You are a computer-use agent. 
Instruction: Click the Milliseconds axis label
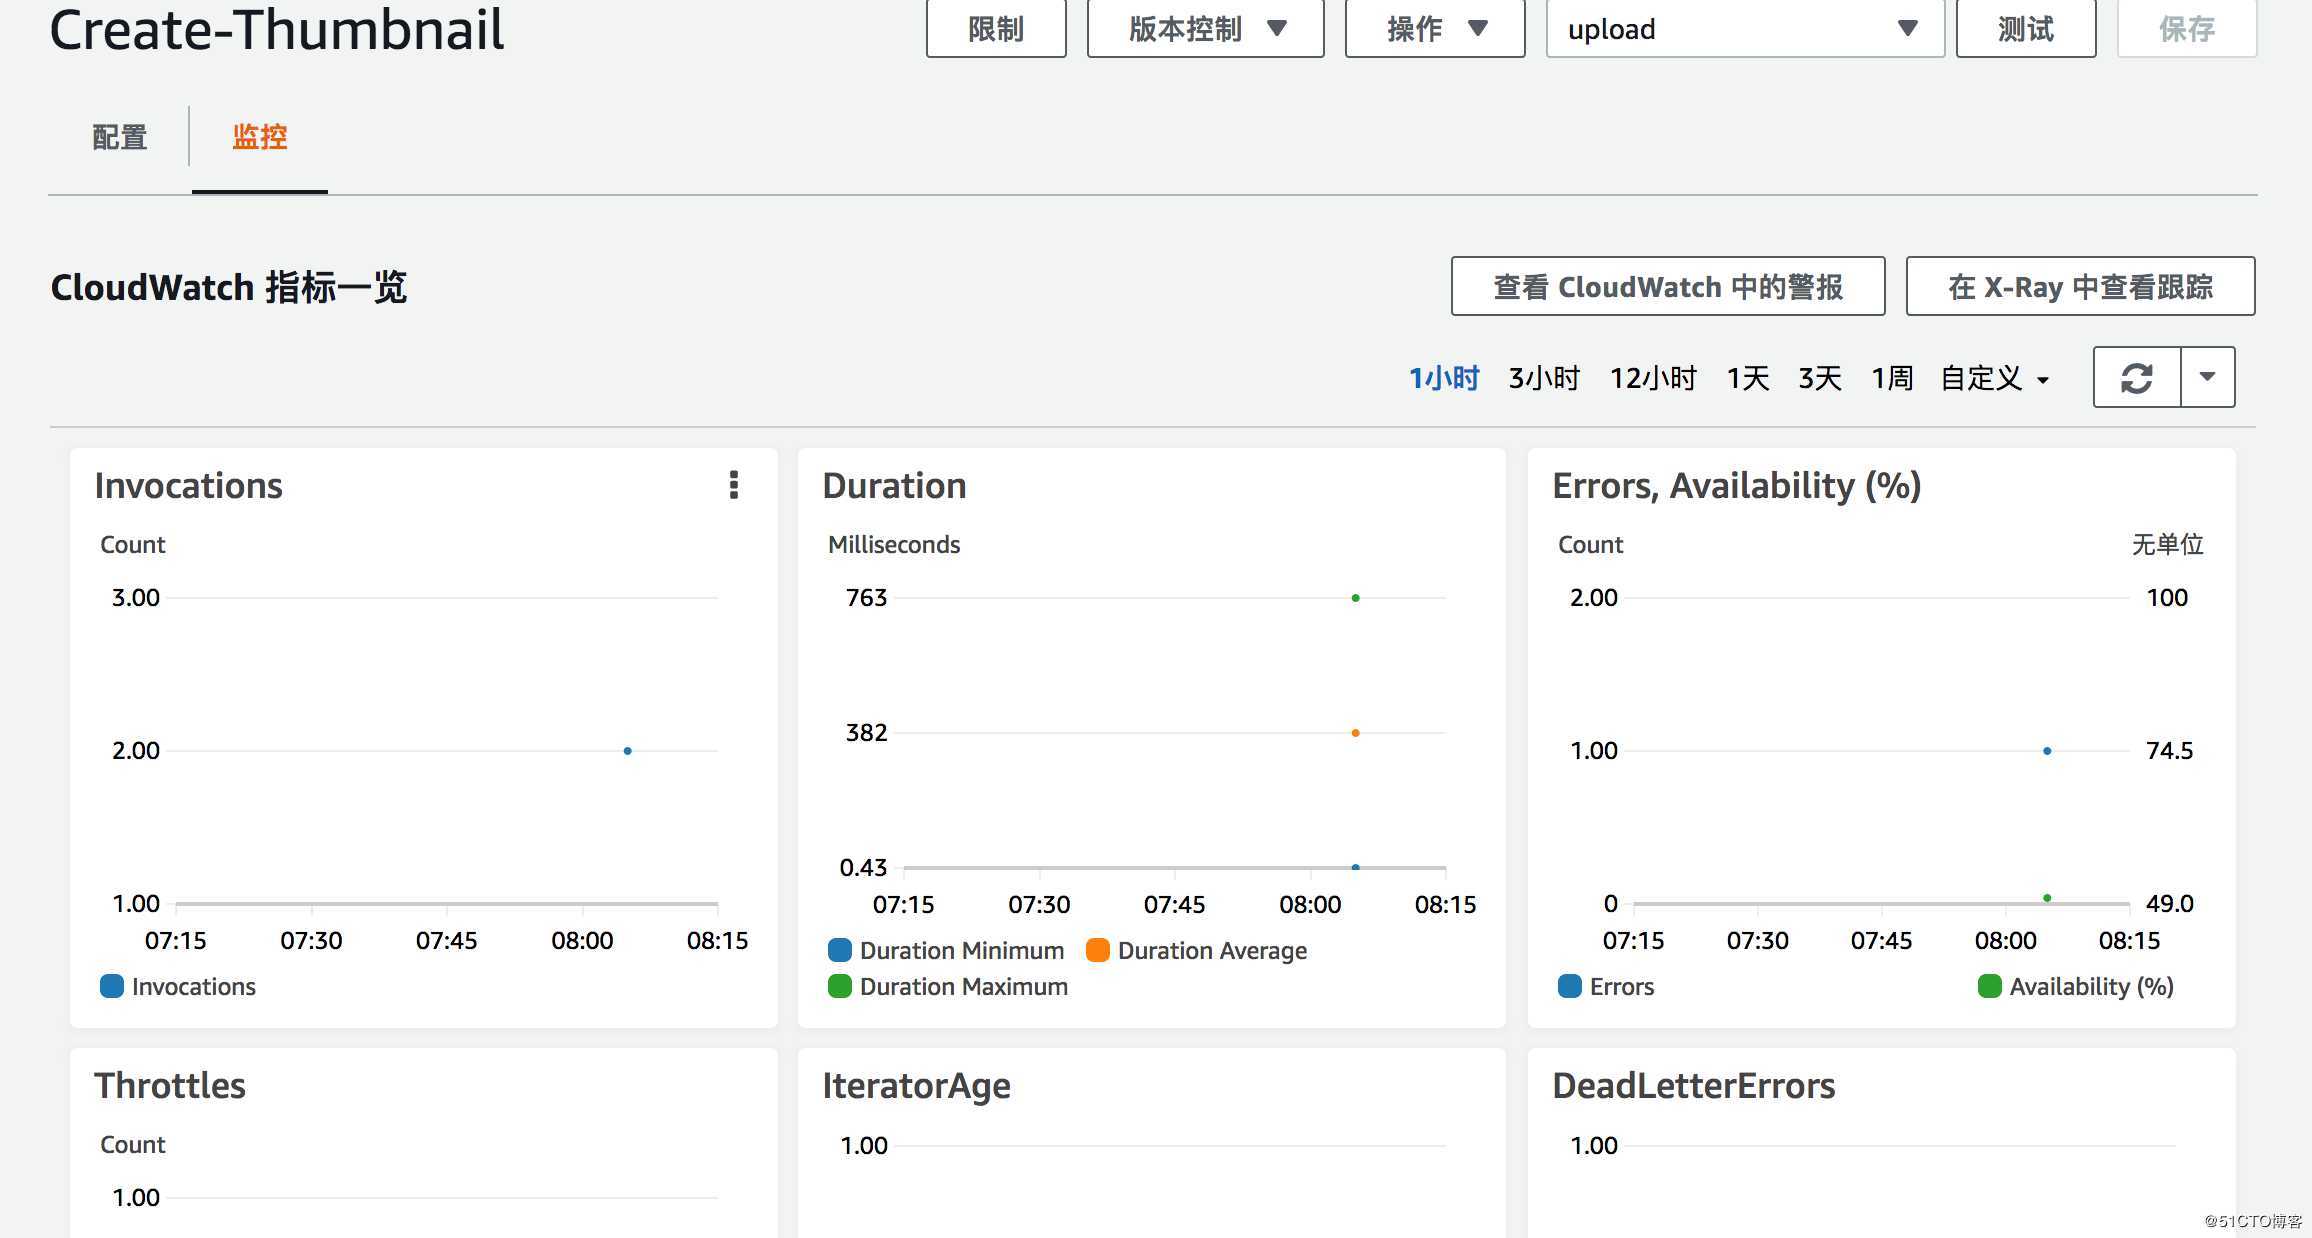point(894,545)
